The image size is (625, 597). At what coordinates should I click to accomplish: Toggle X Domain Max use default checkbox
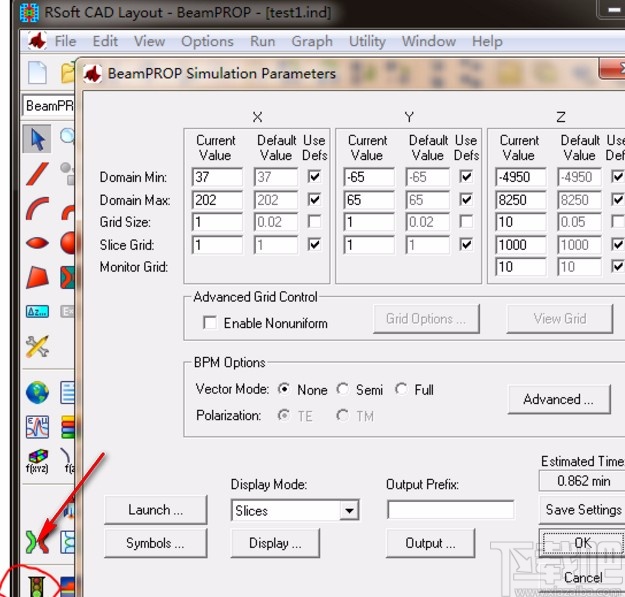tap(314, 199)
